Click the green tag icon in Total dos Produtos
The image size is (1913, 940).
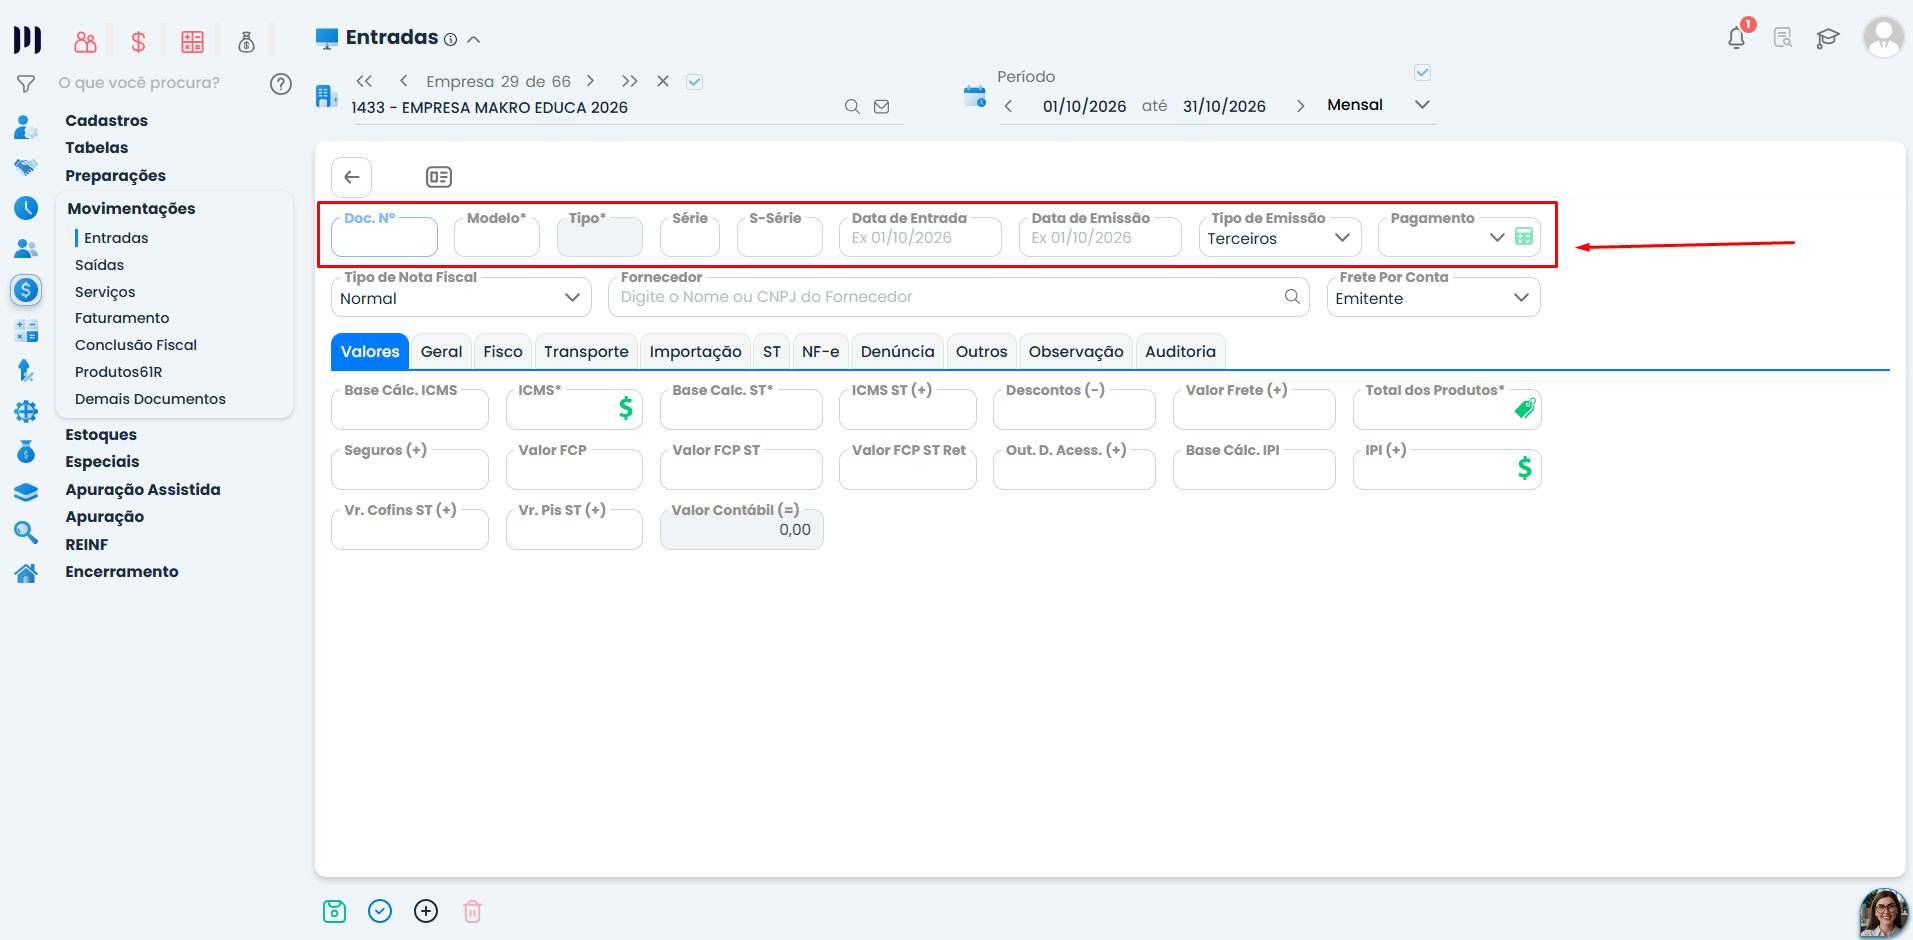tap(1525, 407)
